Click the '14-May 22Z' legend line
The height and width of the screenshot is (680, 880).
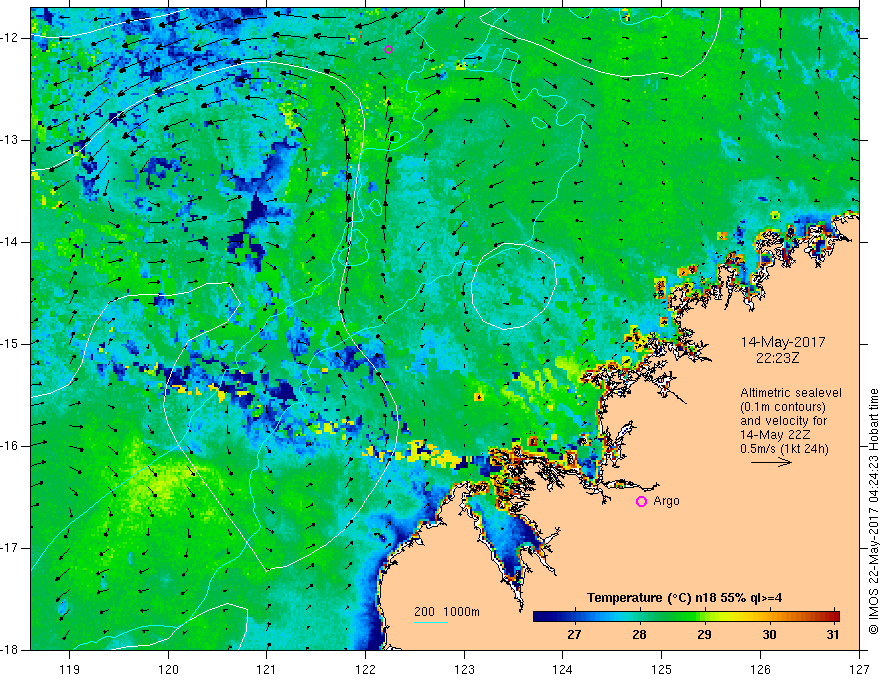775,435
